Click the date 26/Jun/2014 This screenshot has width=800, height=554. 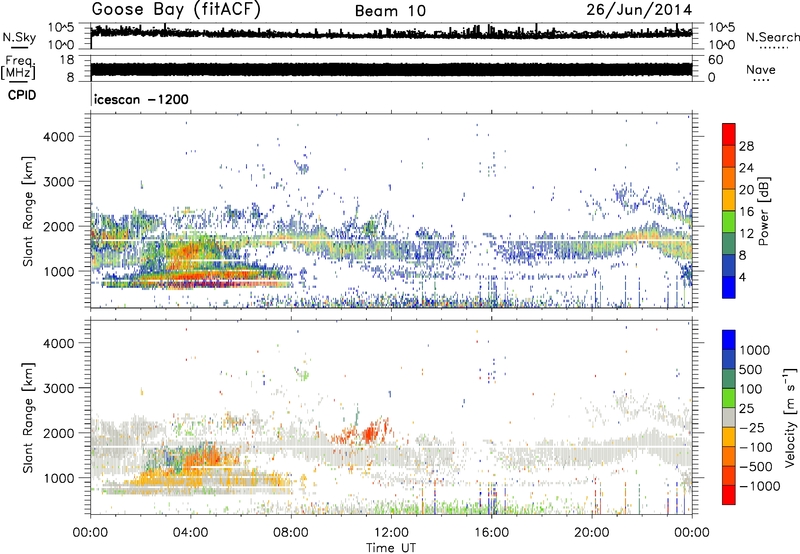[x=639, y=10]
